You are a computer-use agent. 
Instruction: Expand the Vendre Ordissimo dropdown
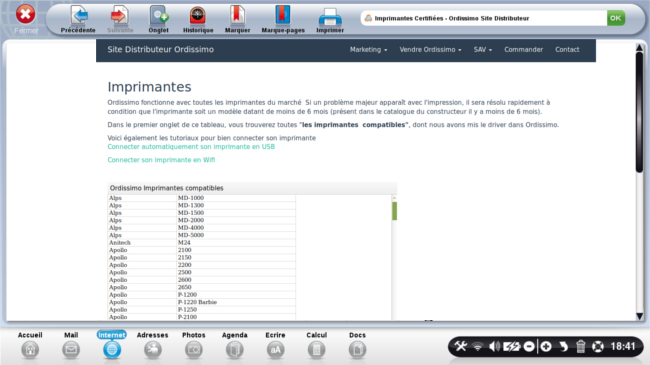(430, 49)
